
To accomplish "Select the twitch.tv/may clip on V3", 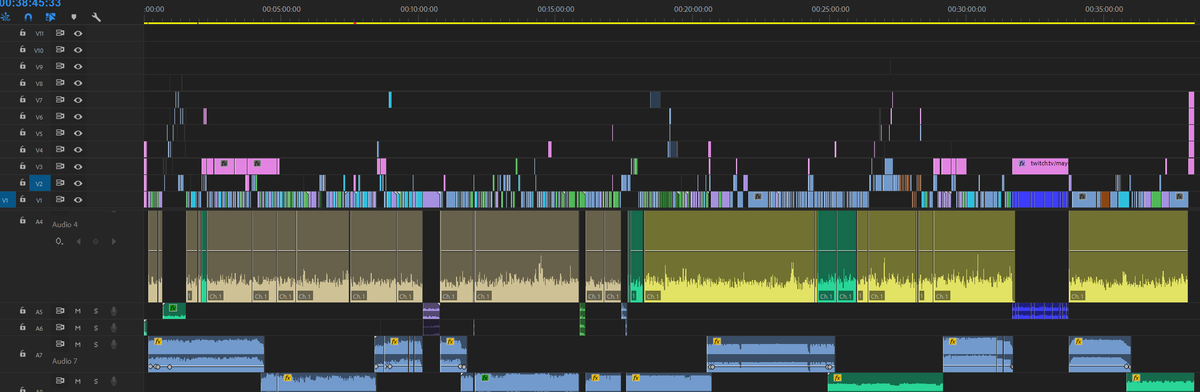I will pos(1041,166).
